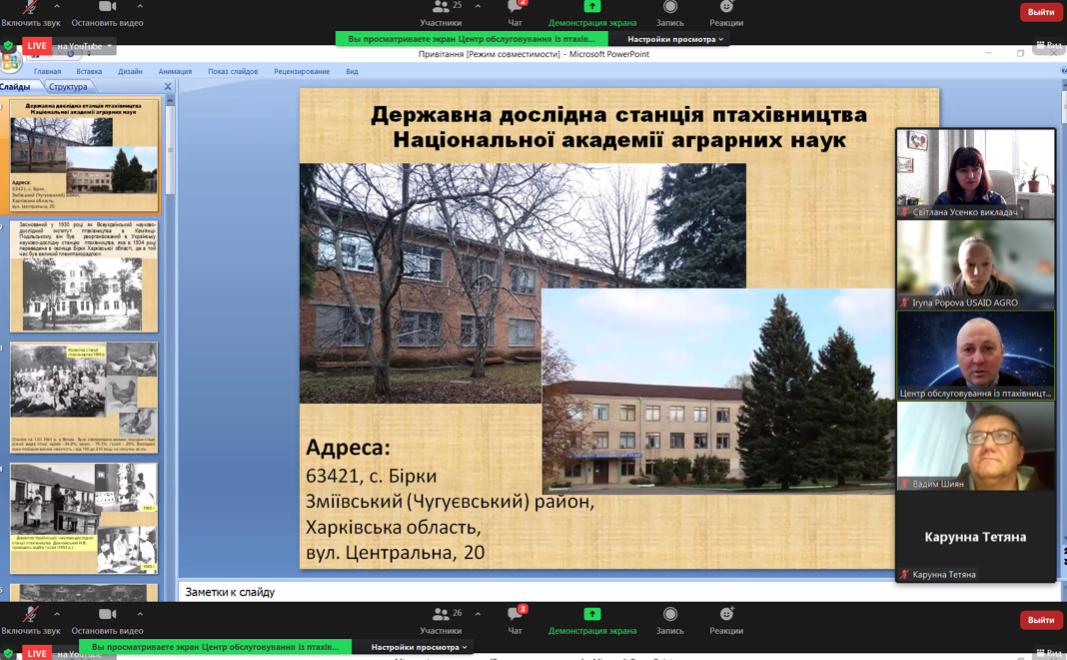Click the address line 'вул. Центральна, 20'
Screen dimensions: 1067x660
tap(395, 552)
